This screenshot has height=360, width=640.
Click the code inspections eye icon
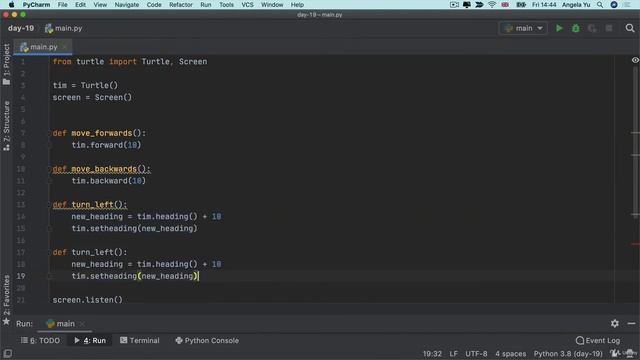tap(635, 60)
